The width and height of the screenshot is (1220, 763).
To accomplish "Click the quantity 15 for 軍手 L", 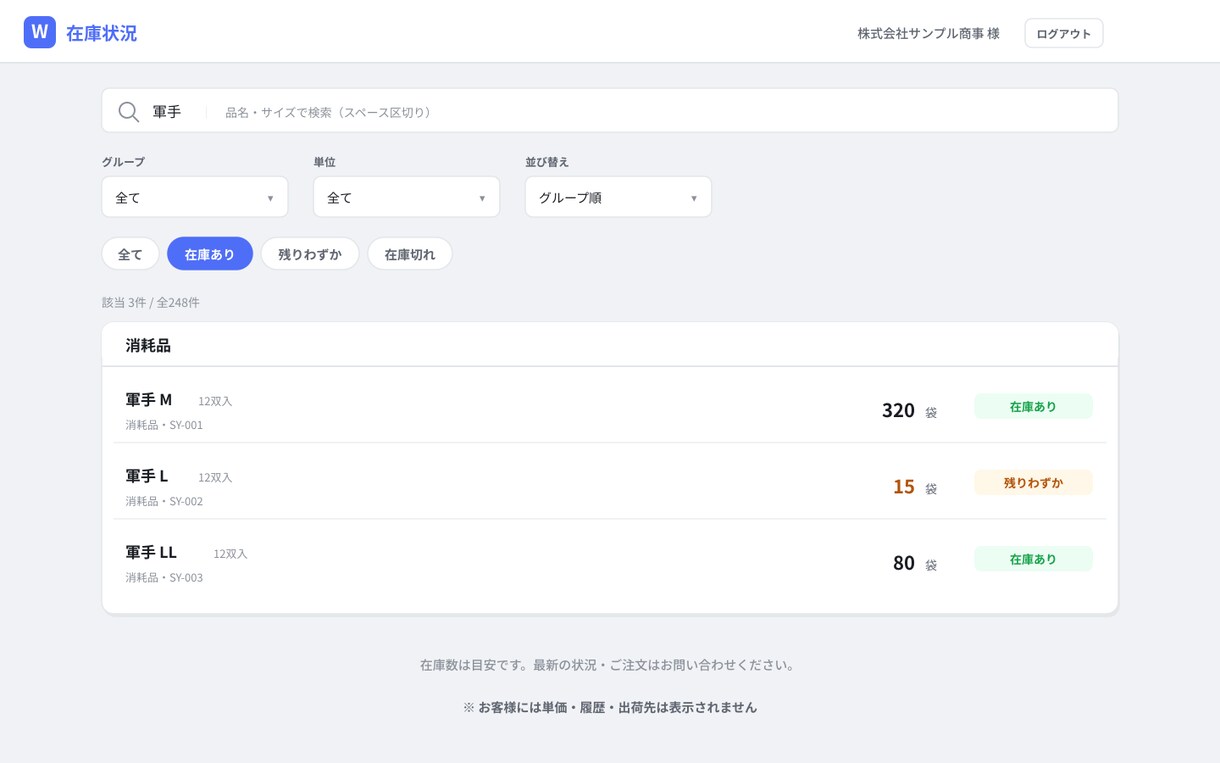I will click(904, 486).
